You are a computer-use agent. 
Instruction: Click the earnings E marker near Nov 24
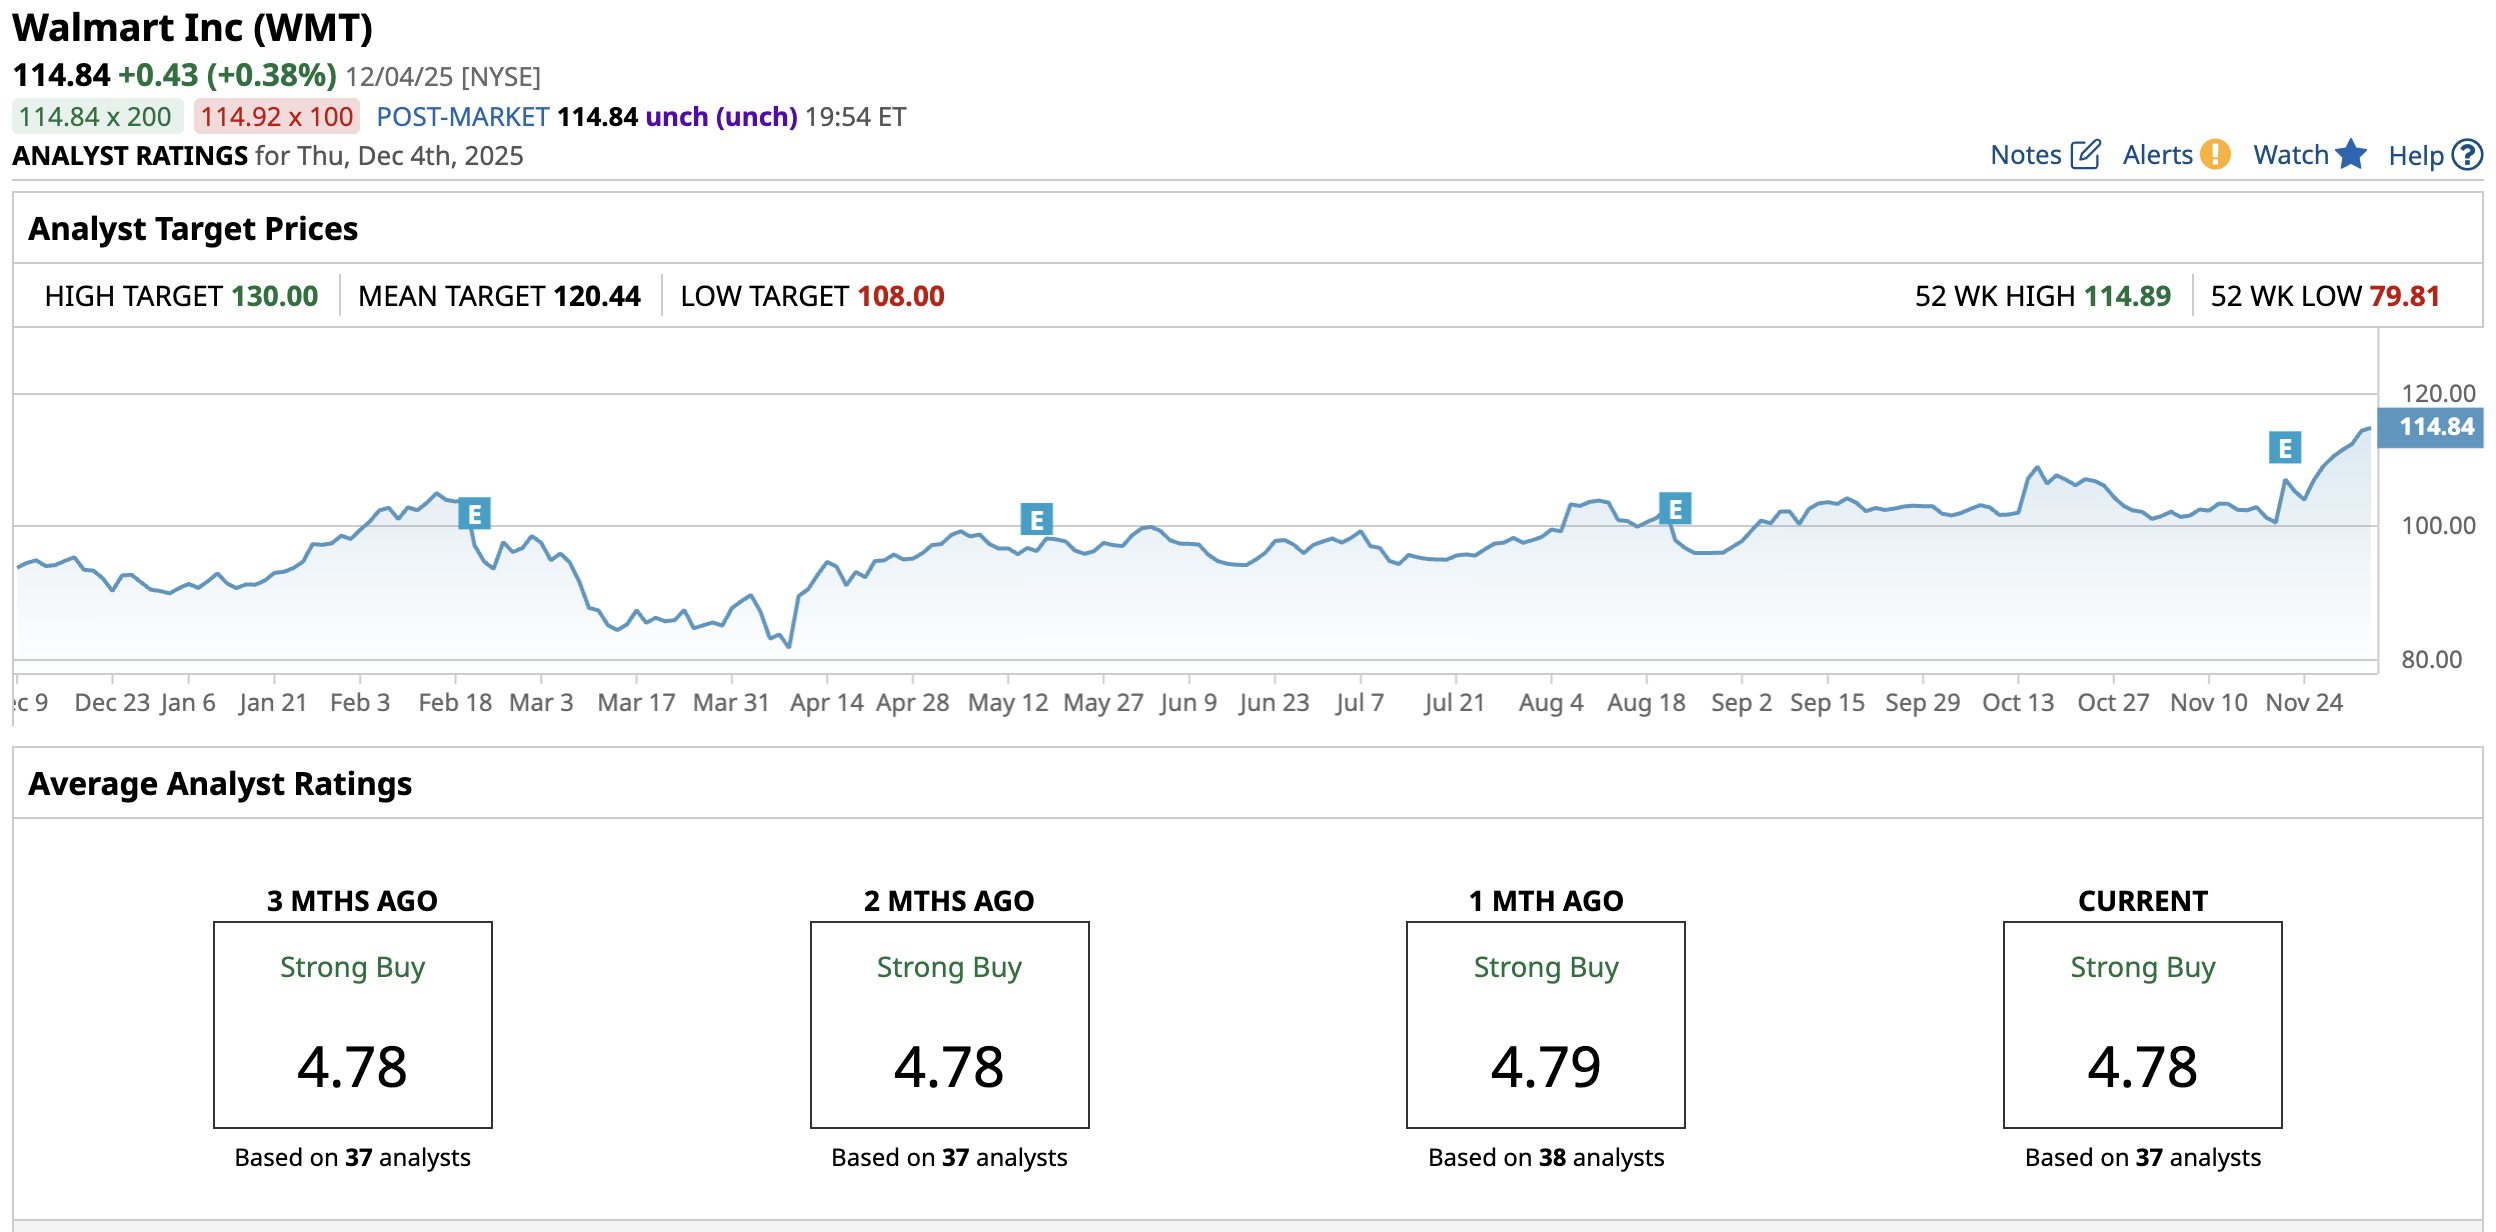pos(2285,448)
